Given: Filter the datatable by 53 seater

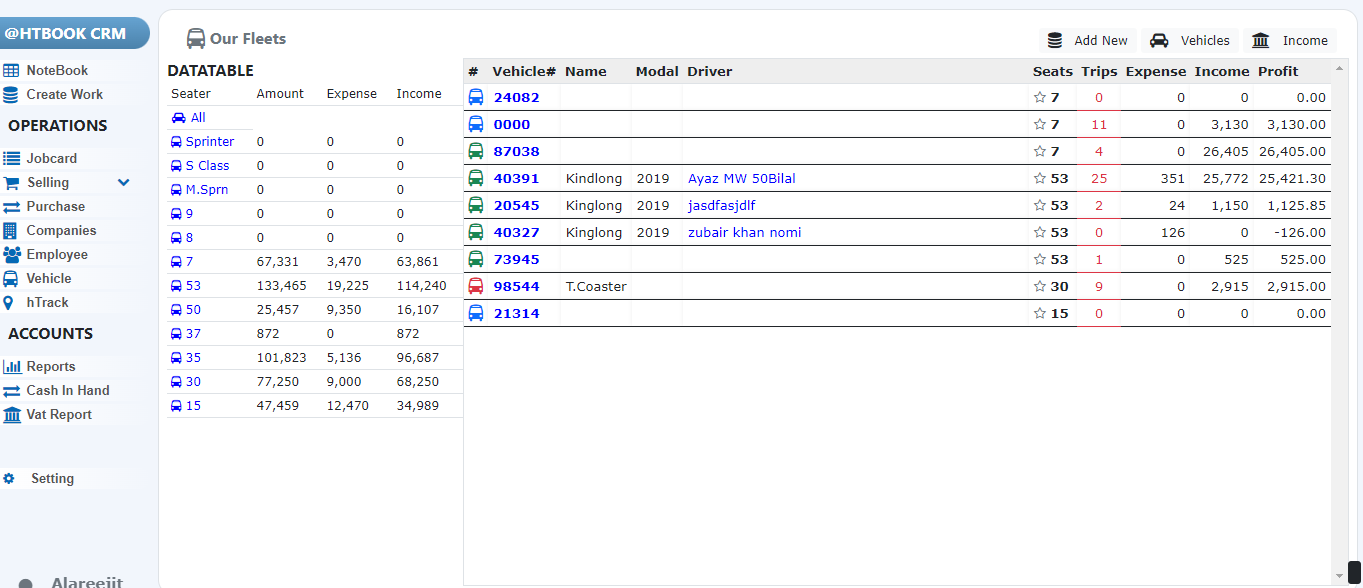Looking at the screenshot, I should [193, 286].
